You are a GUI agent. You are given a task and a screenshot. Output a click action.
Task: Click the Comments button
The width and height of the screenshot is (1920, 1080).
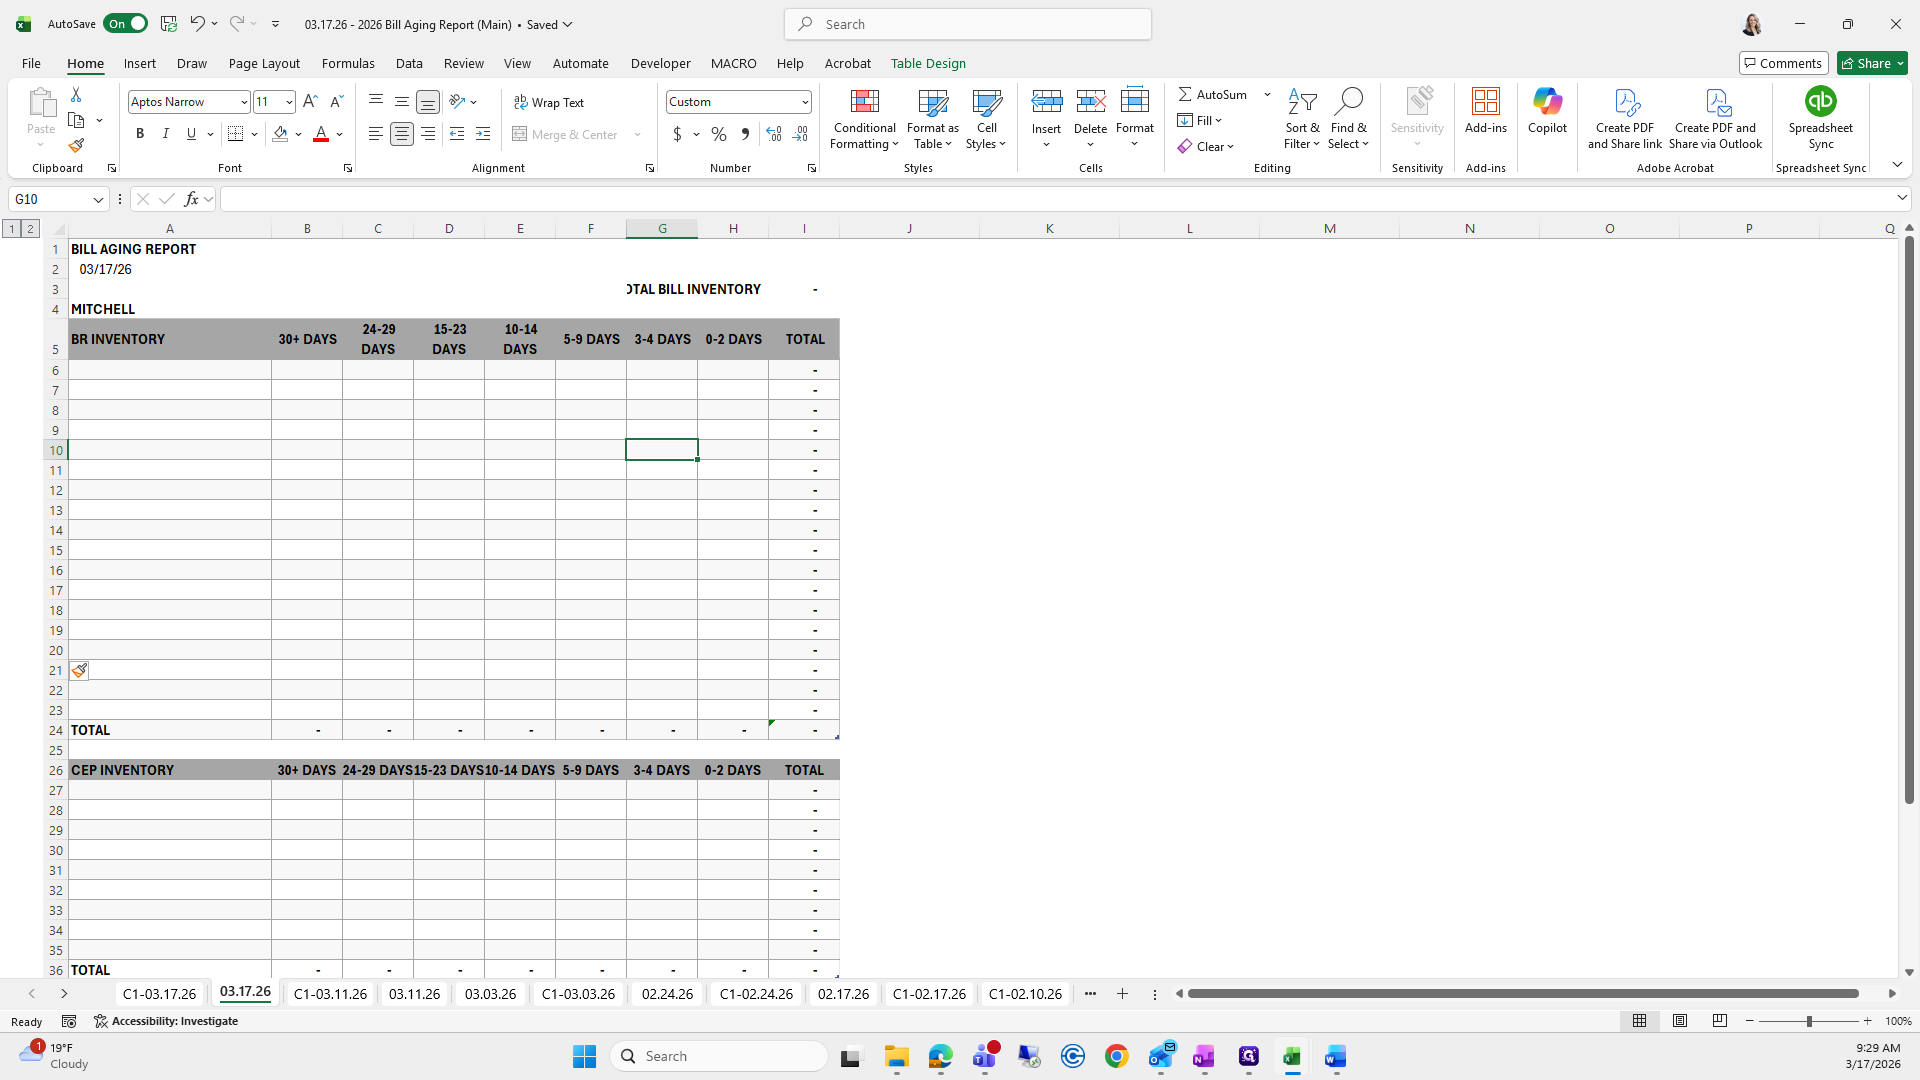tap(1783, 63)
